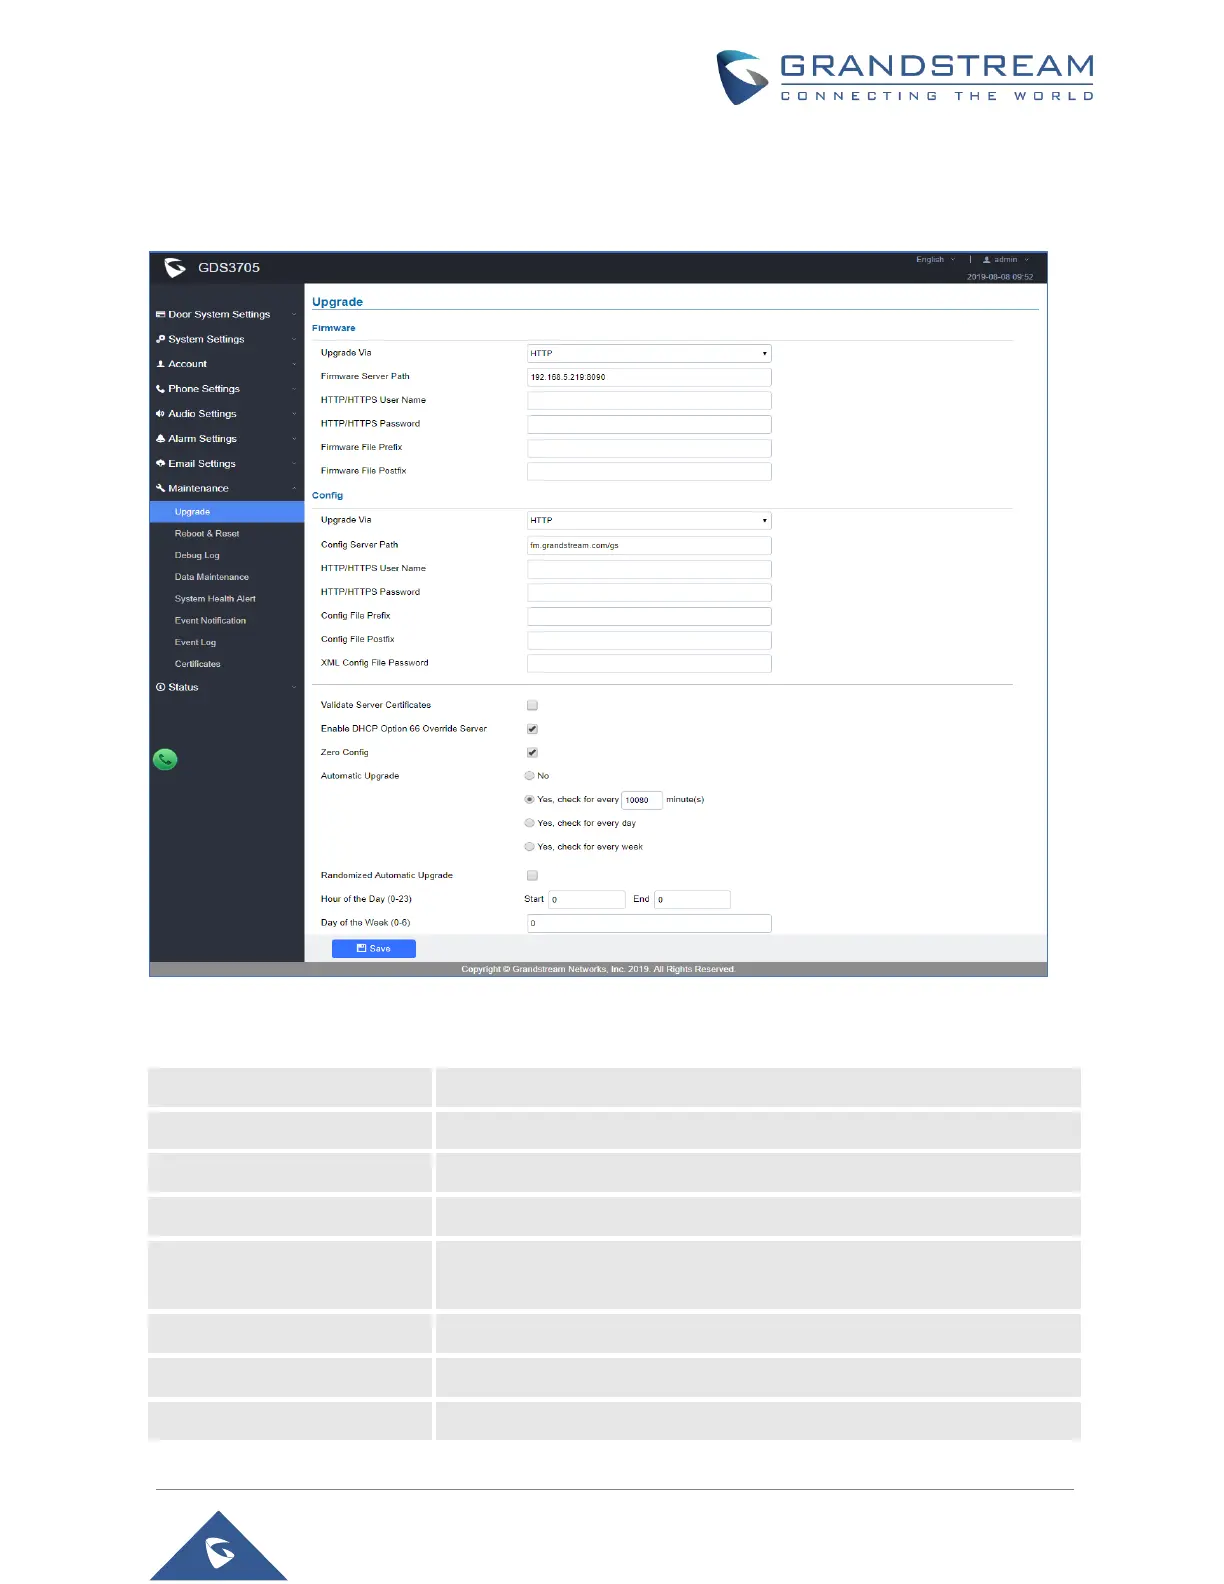
Task: Click the Save button
Action: click(x=374, y=948)
